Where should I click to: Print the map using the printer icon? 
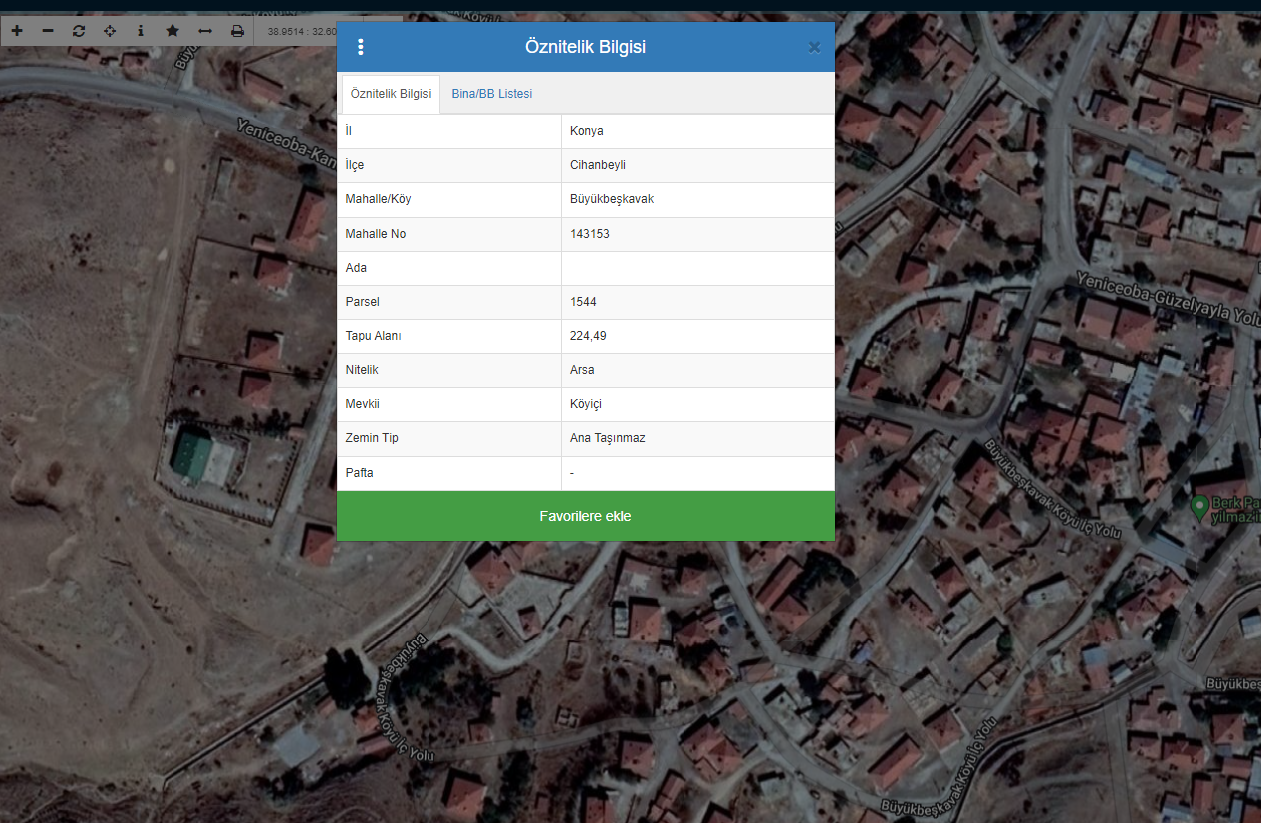click(x=237, y=31)
